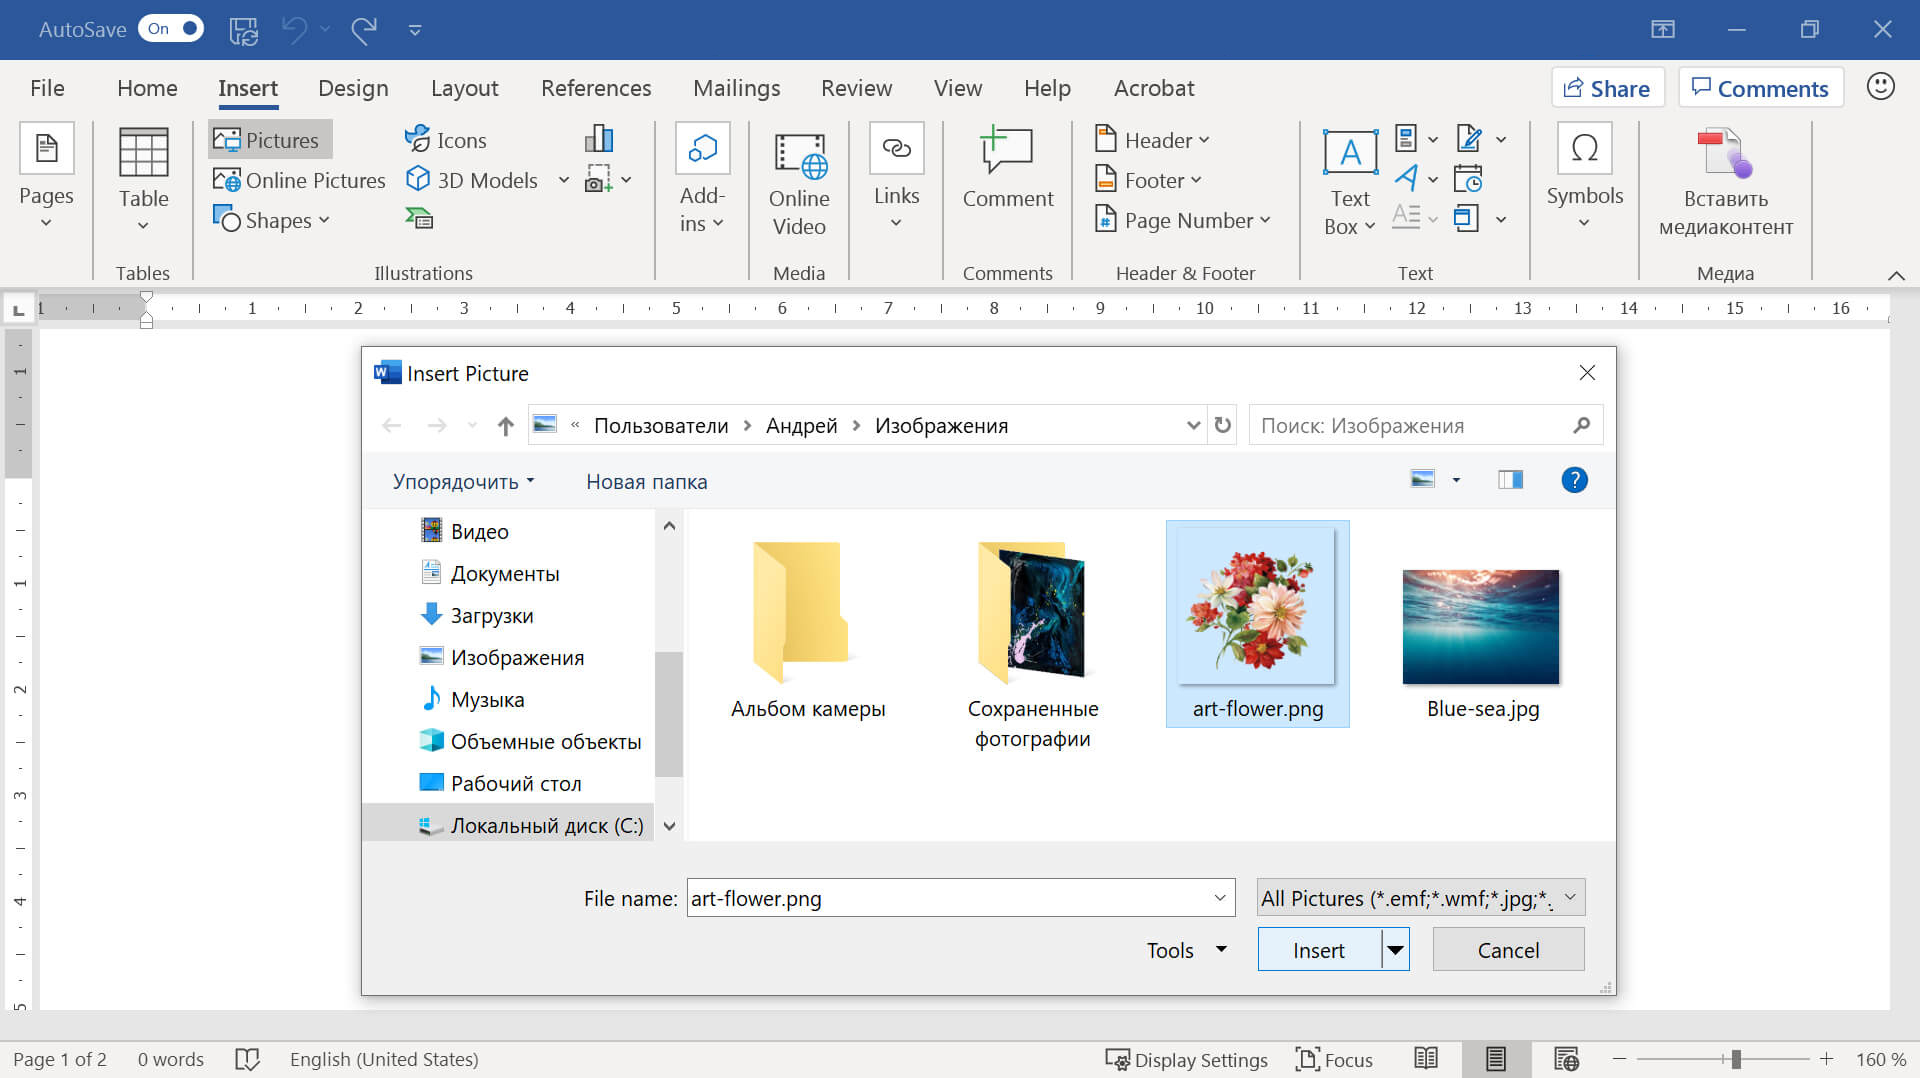The image size is (1920, 1078).
Task: Click the Online Video icon
Action: pyautogui.click(x=798, y=157)
